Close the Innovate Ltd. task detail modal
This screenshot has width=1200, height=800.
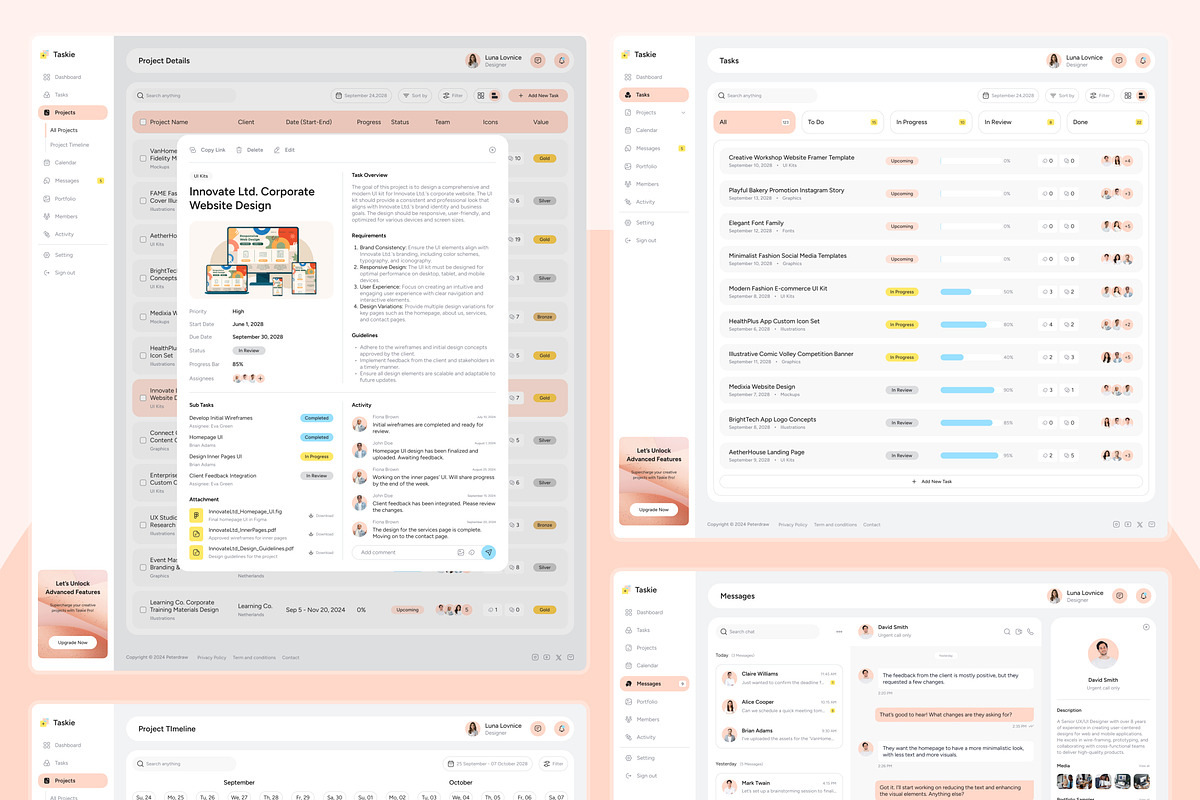pos(492,150)
